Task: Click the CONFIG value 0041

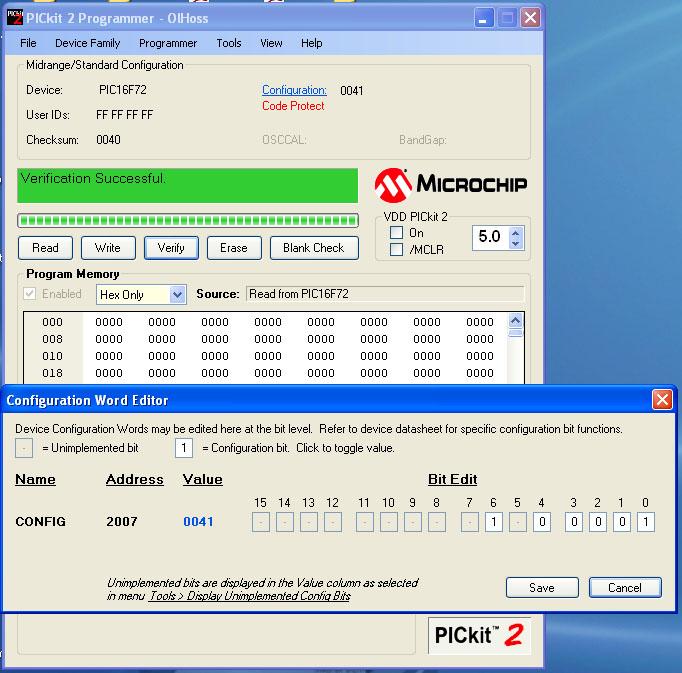Action: [x=198, y=521]
